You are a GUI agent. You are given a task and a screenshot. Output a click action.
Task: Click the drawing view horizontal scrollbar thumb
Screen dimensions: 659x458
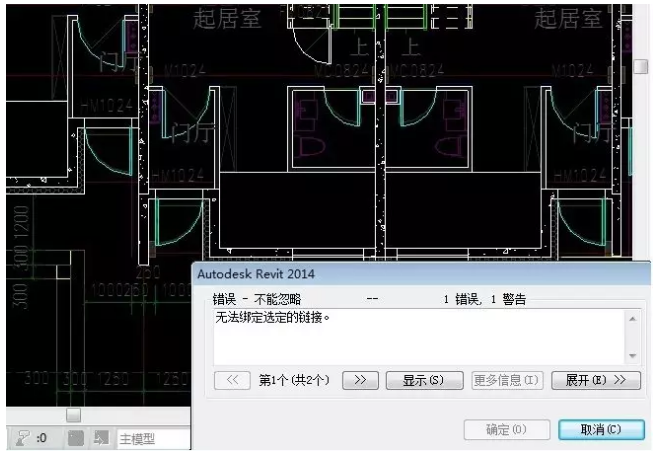click(x=73, y=414)
